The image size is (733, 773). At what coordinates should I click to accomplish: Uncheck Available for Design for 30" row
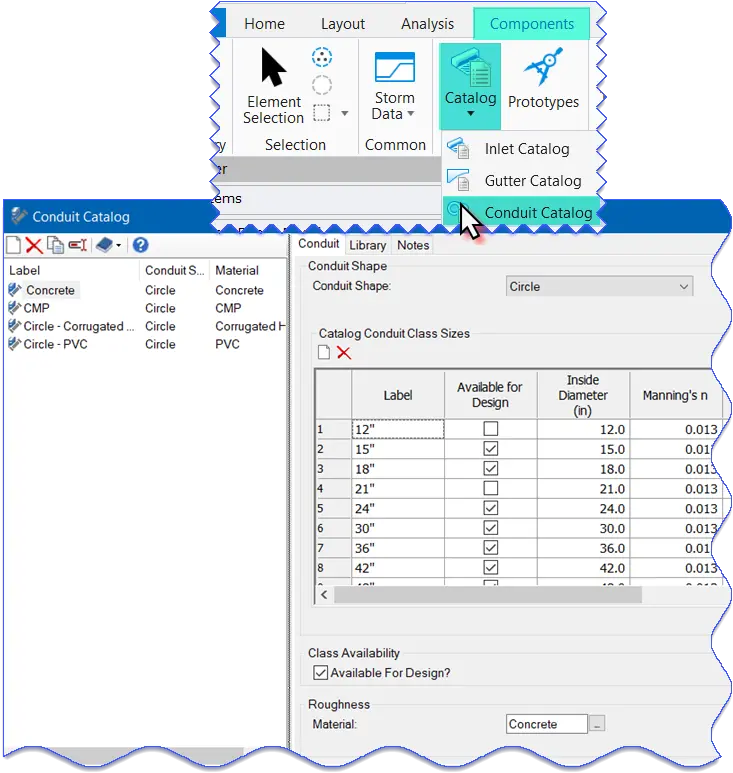click(490, 528)
